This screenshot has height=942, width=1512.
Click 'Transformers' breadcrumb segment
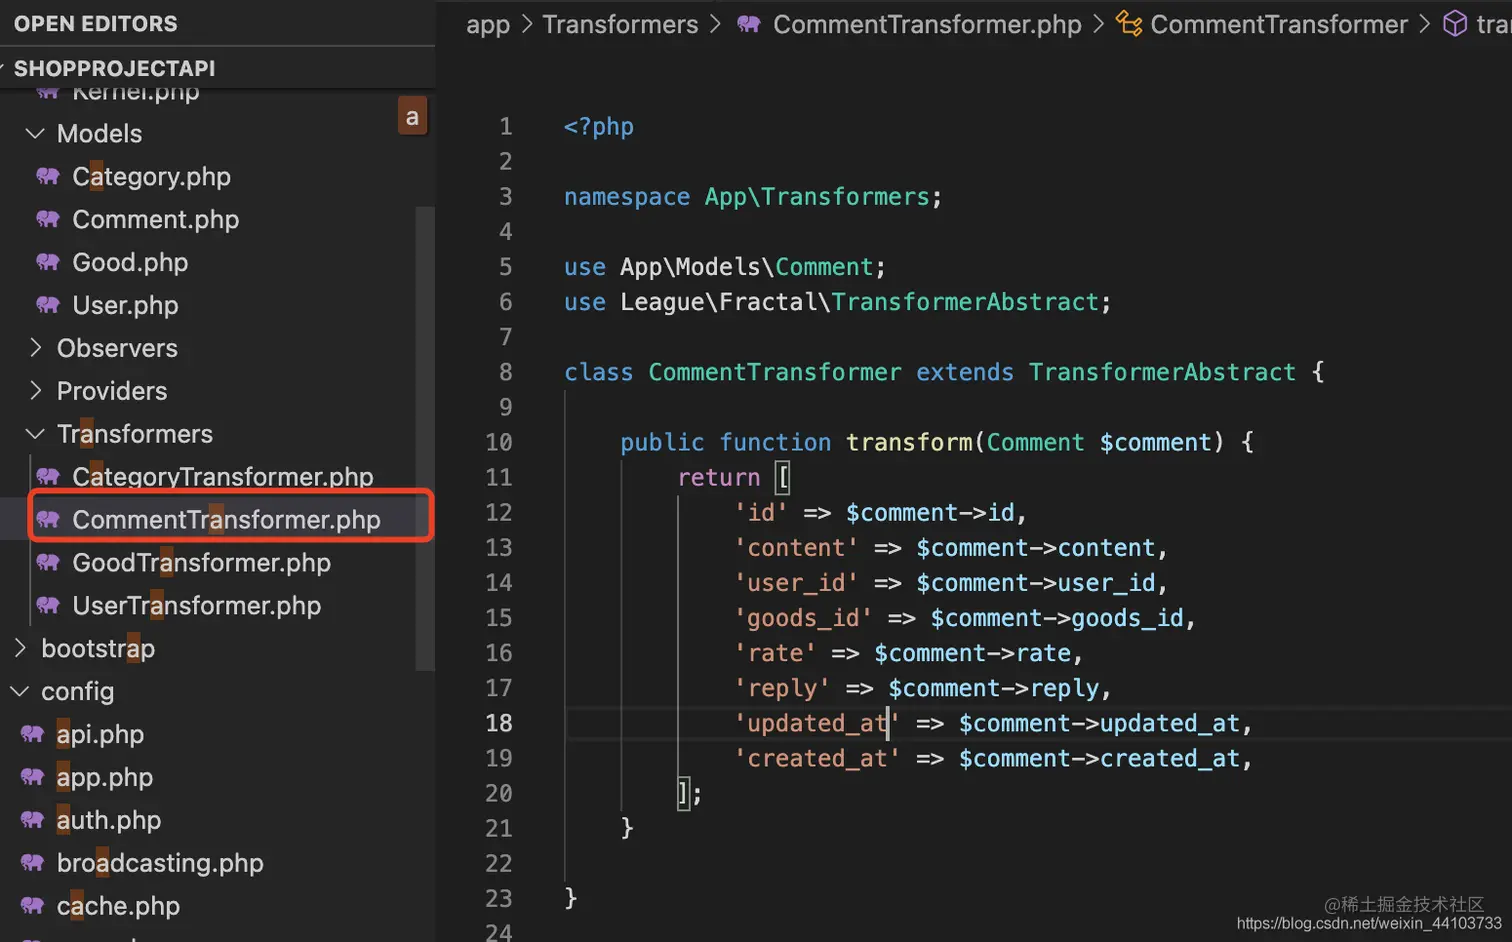click(620, 24)
